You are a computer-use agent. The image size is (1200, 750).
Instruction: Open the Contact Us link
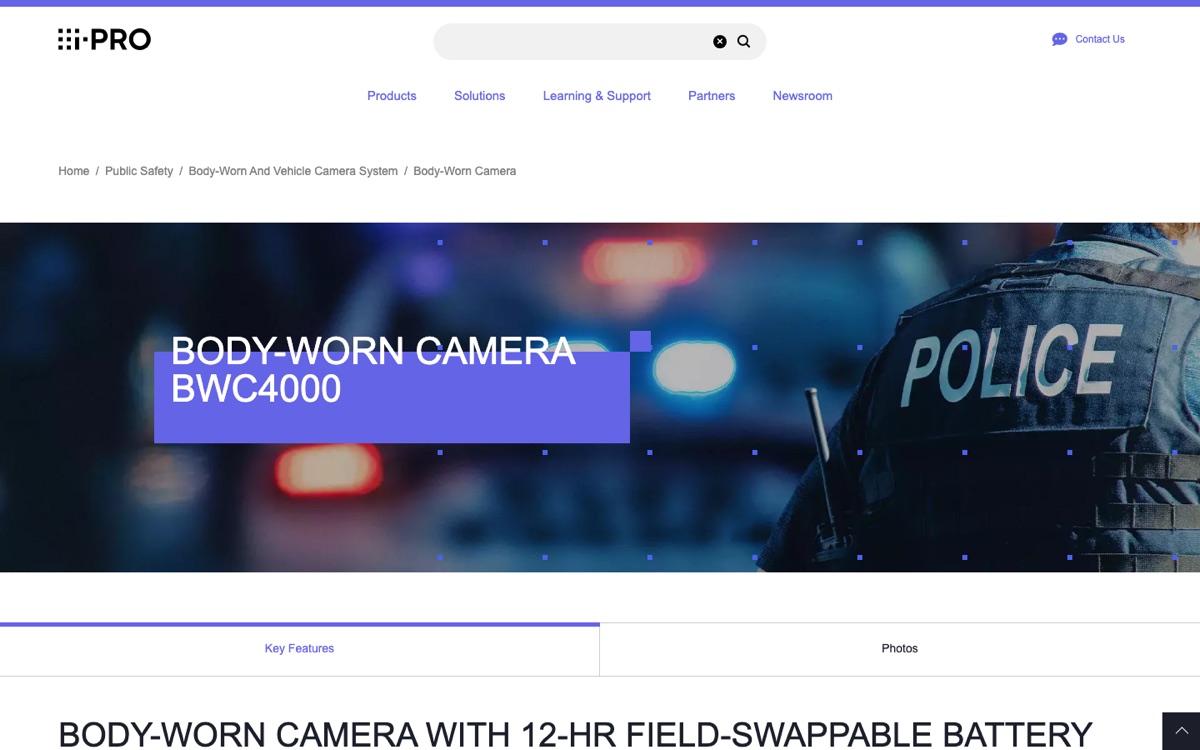tap(1100, 40)
